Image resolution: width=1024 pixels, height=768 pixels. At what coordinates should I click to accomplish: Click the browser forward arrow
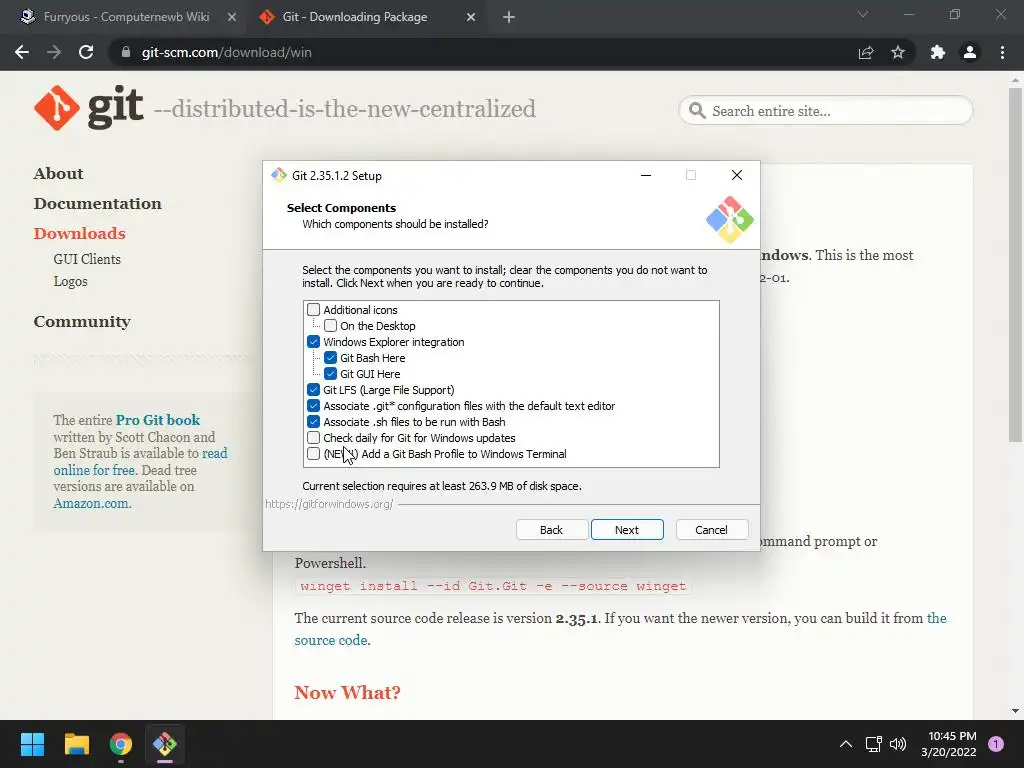pyautogui.click(x=54, y=52)
